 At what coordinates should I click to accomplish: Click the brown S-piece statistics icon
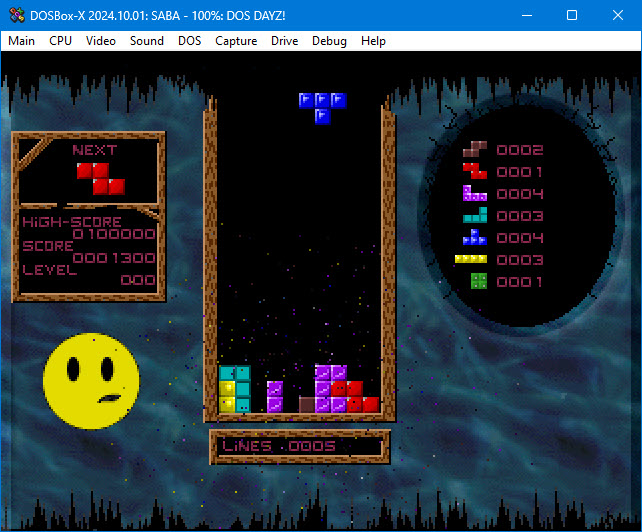point(475,149)
